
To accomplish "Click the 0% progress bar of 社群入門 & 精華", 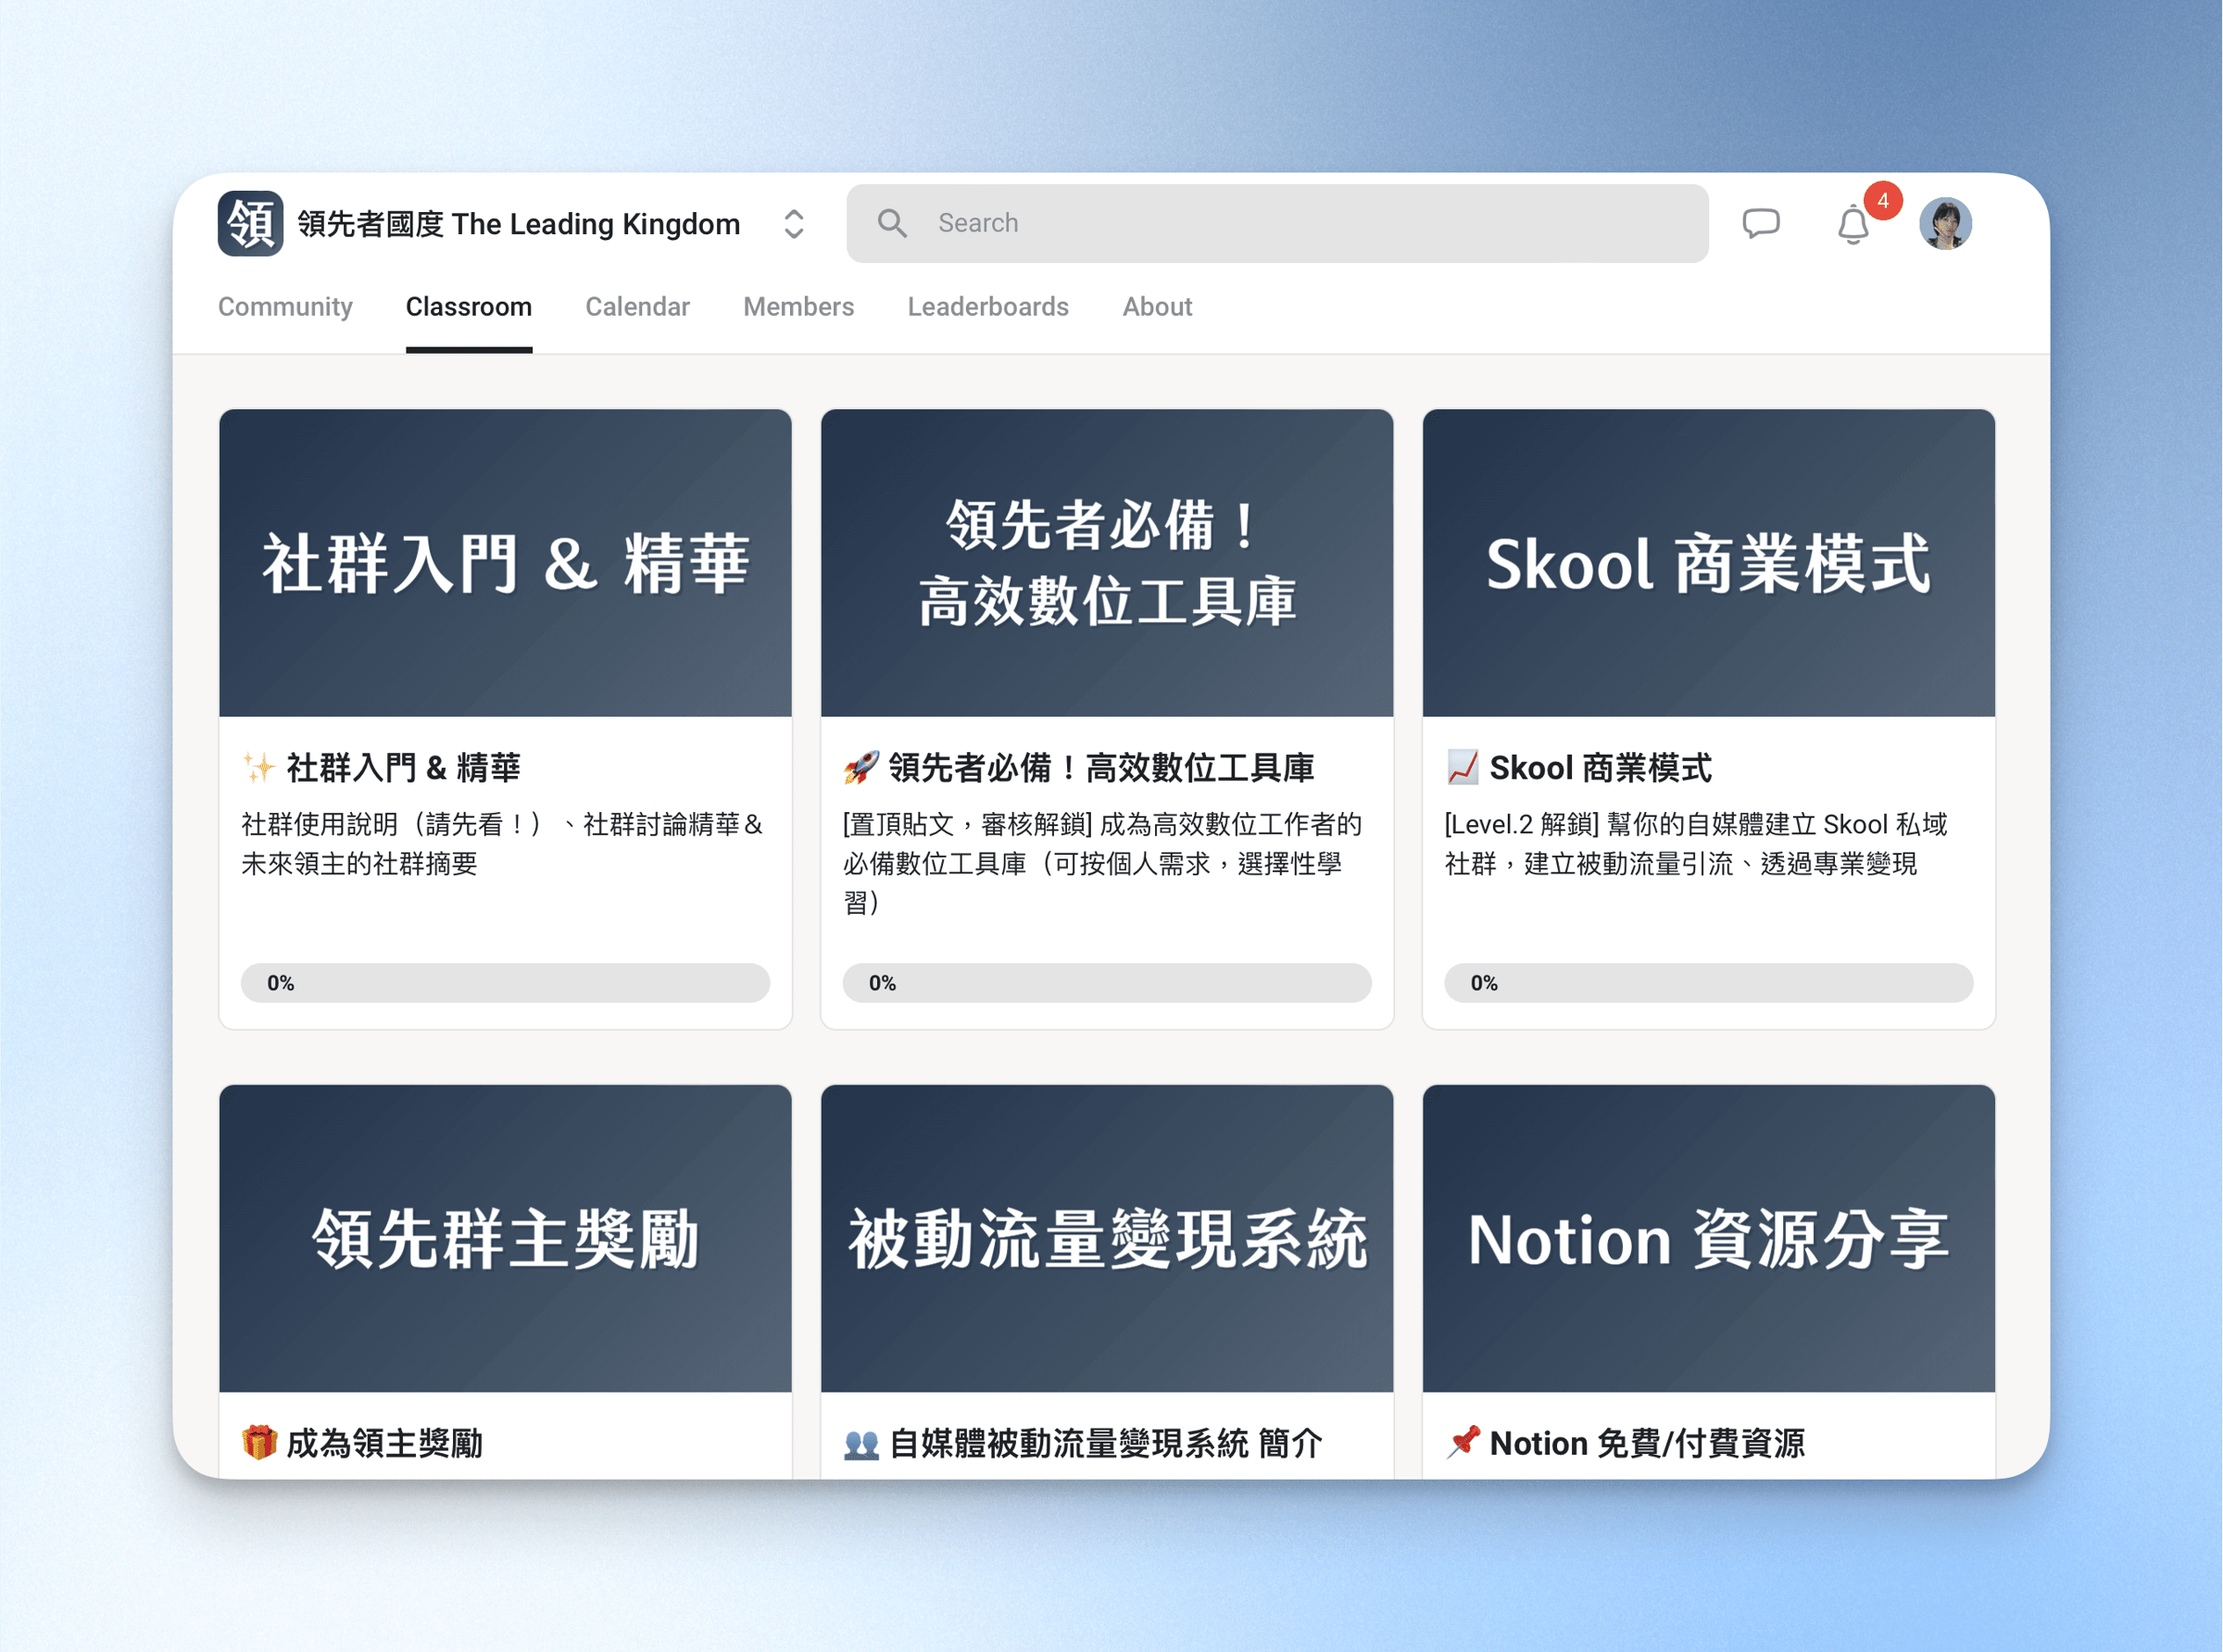I will [x=505, y=982].
